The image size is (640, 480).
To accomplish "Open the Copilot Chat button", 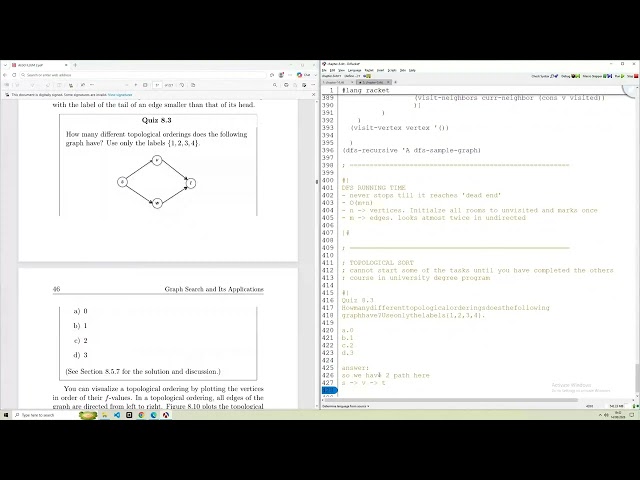I will [x=304, y=75].
